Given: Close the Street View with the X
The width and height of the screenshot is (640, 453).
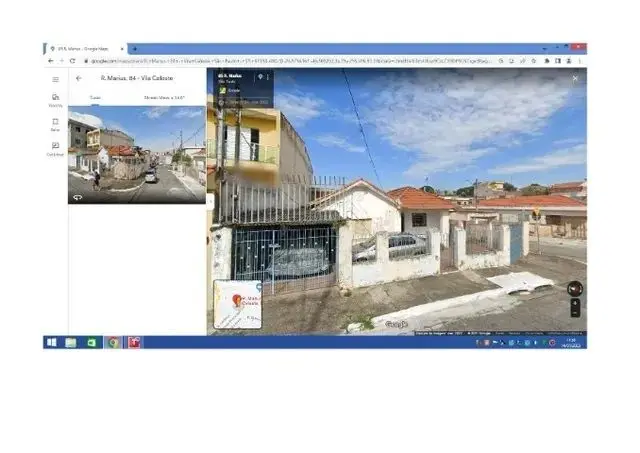Looking at the screenshot, I should click(575, 78).
